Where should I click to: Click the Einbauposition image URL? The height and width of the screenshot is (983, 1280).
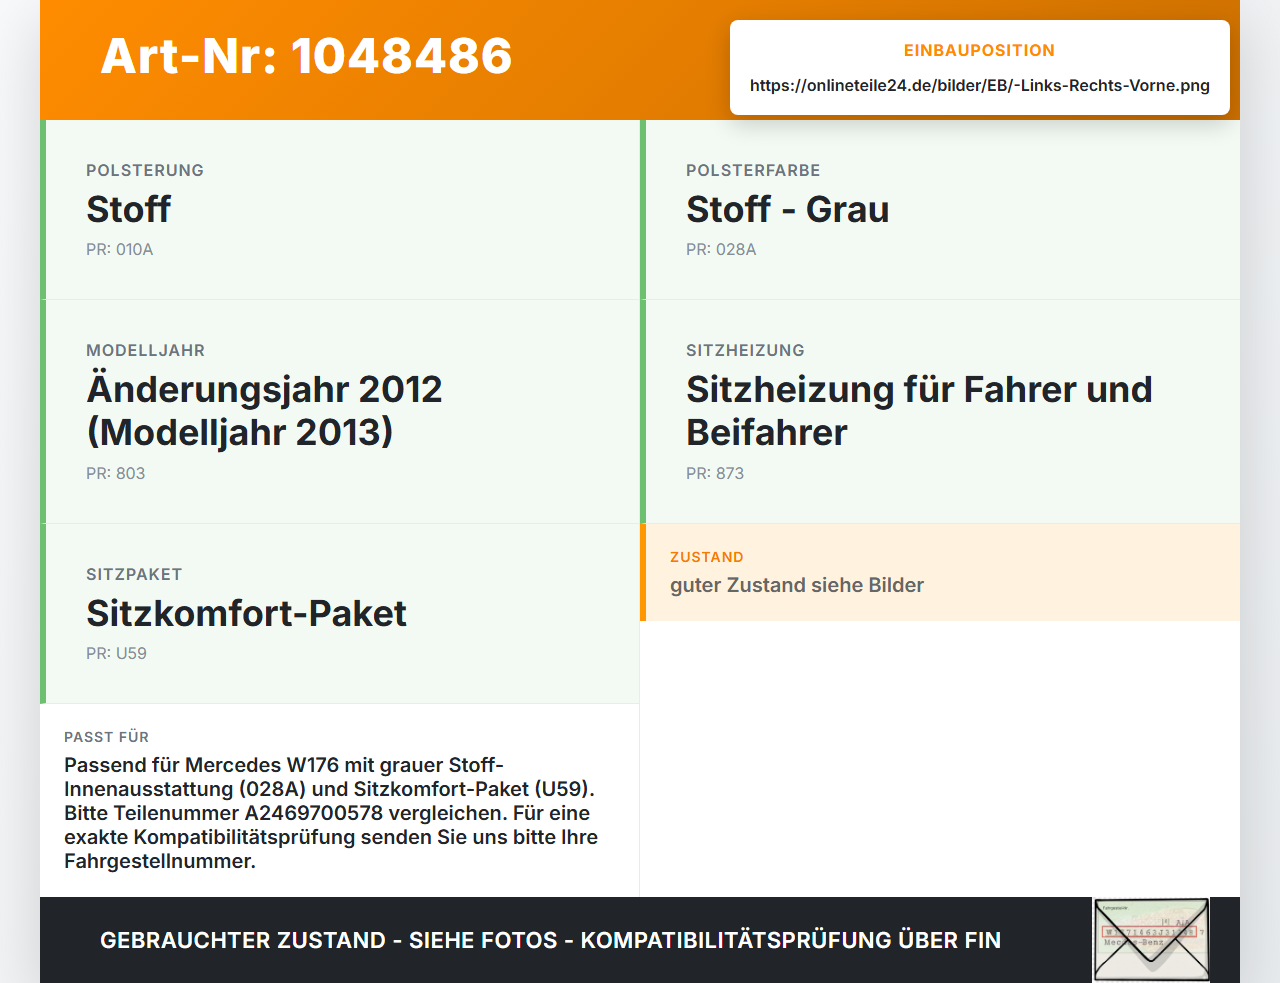point(980,85)
